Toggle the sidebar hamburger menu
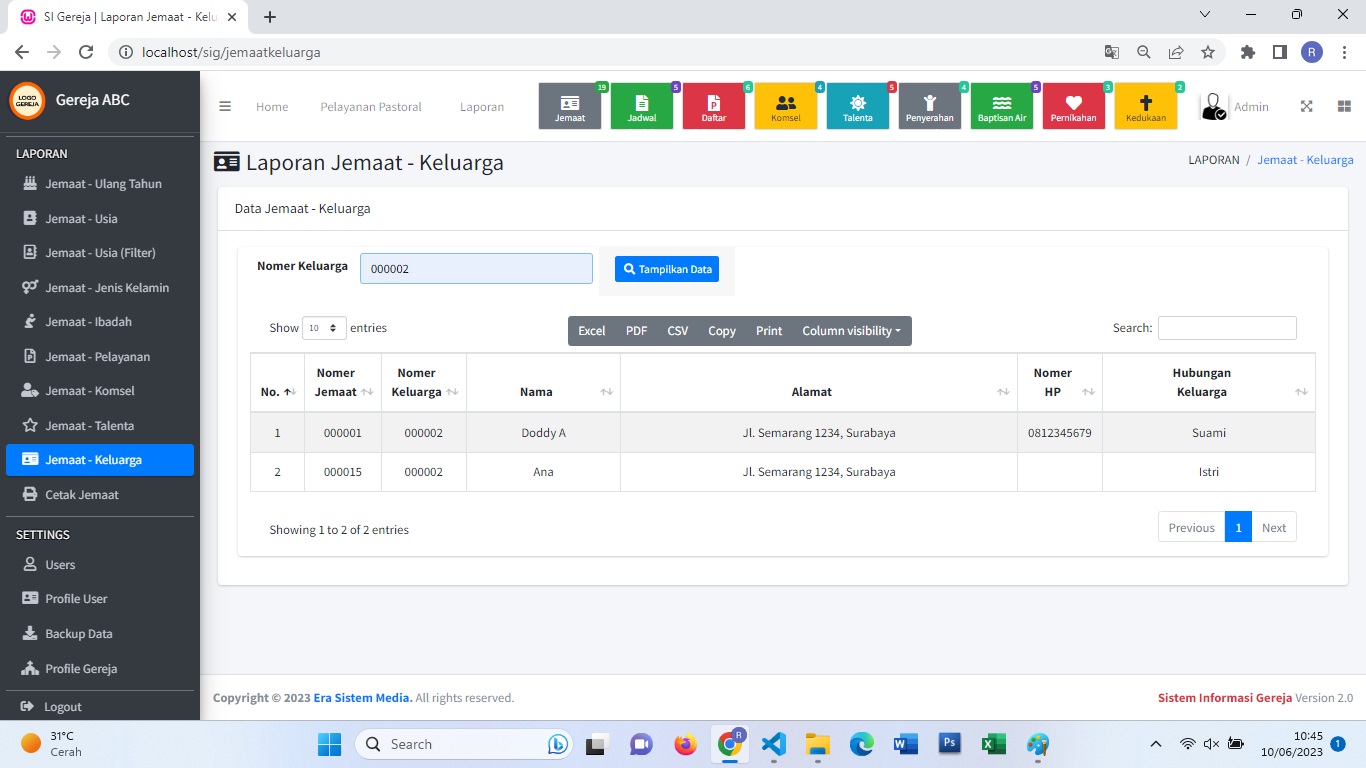The height and width of the screenshot is (768, 1366). [225, 107]
